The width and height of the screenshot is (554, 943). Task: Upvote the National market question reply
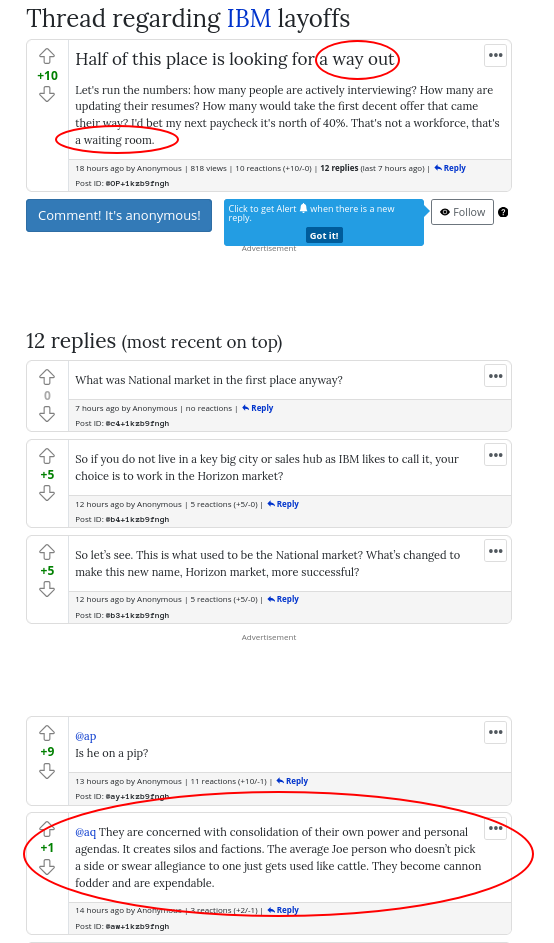(x=47, y=377)
